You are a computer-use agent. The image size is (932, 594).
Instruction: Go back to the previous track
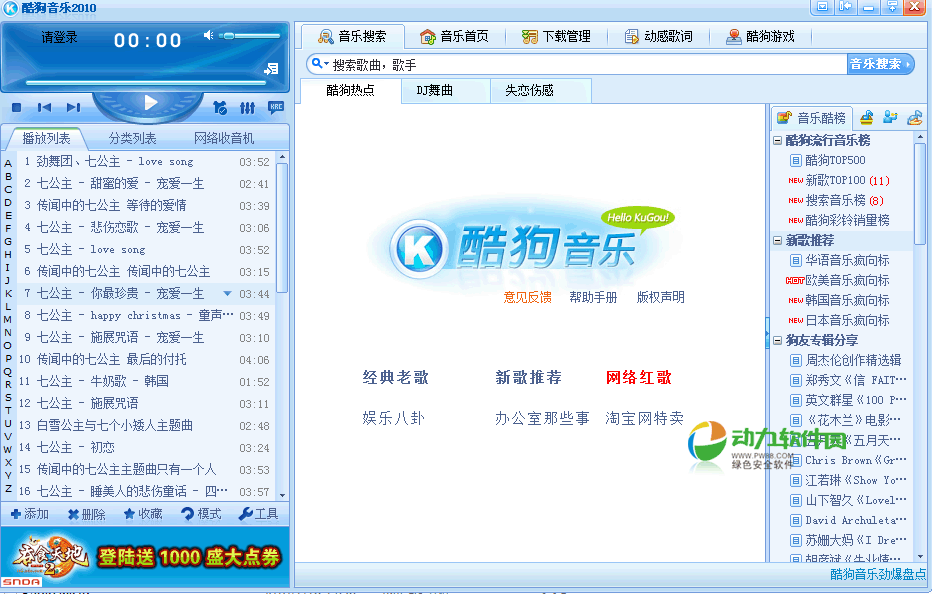[x=44, y=107]
